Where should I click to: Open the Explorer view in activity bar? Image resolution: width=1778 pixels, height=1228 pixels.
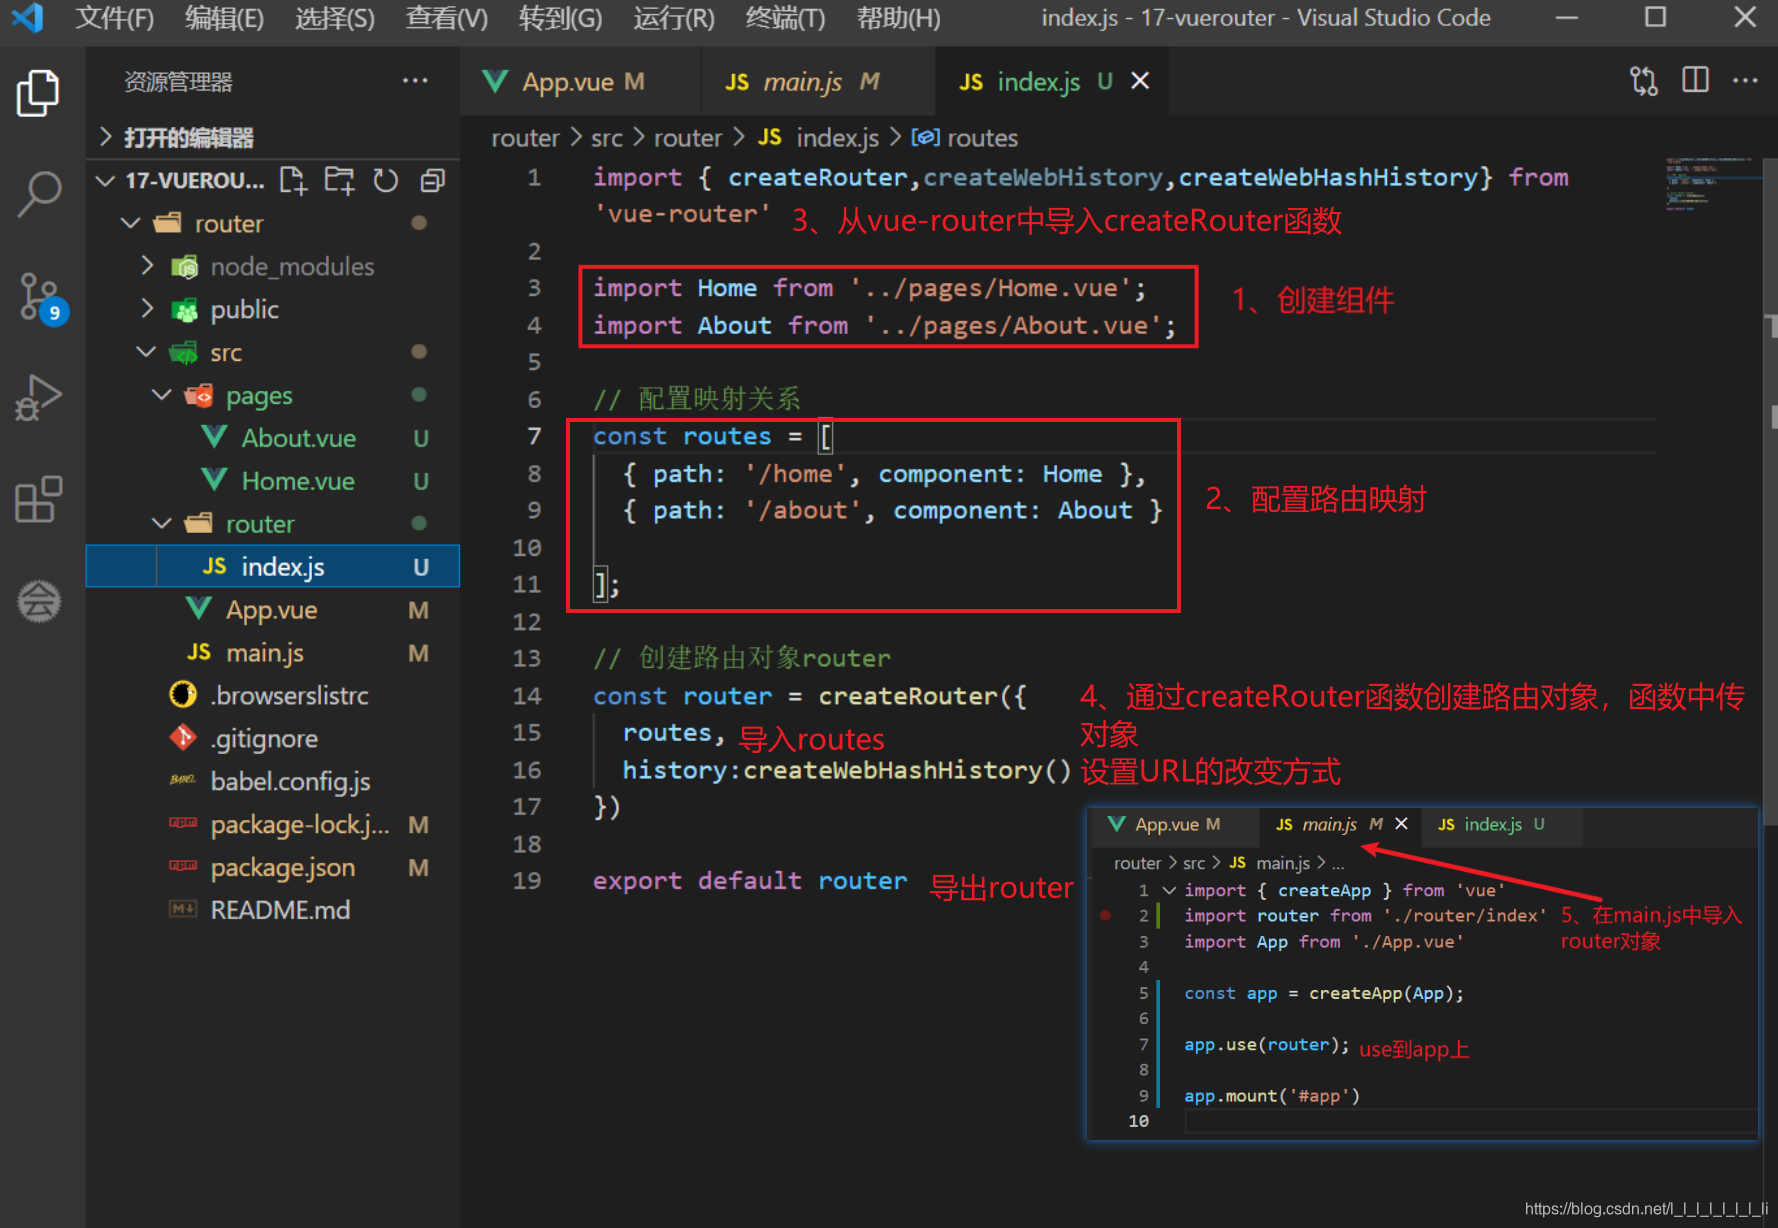pyautogui.click(x=39, y=93)
